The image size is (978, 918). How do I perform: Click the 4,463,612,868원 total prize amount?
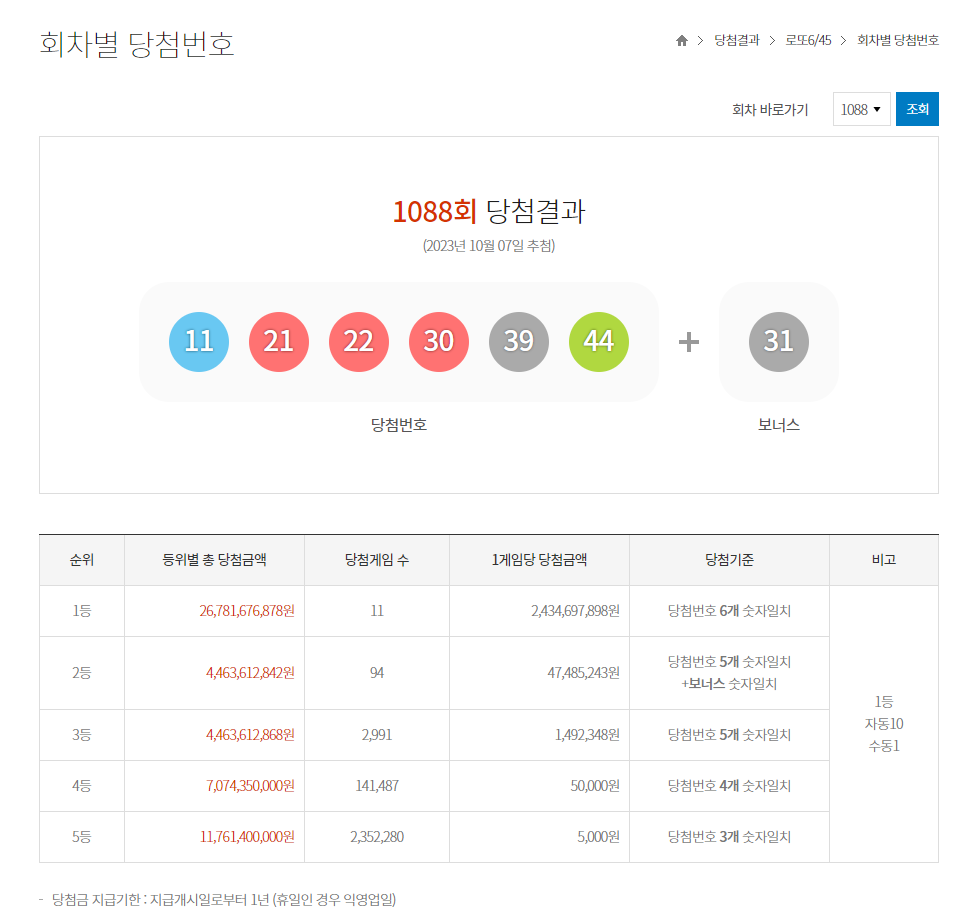tap(250, 735)
